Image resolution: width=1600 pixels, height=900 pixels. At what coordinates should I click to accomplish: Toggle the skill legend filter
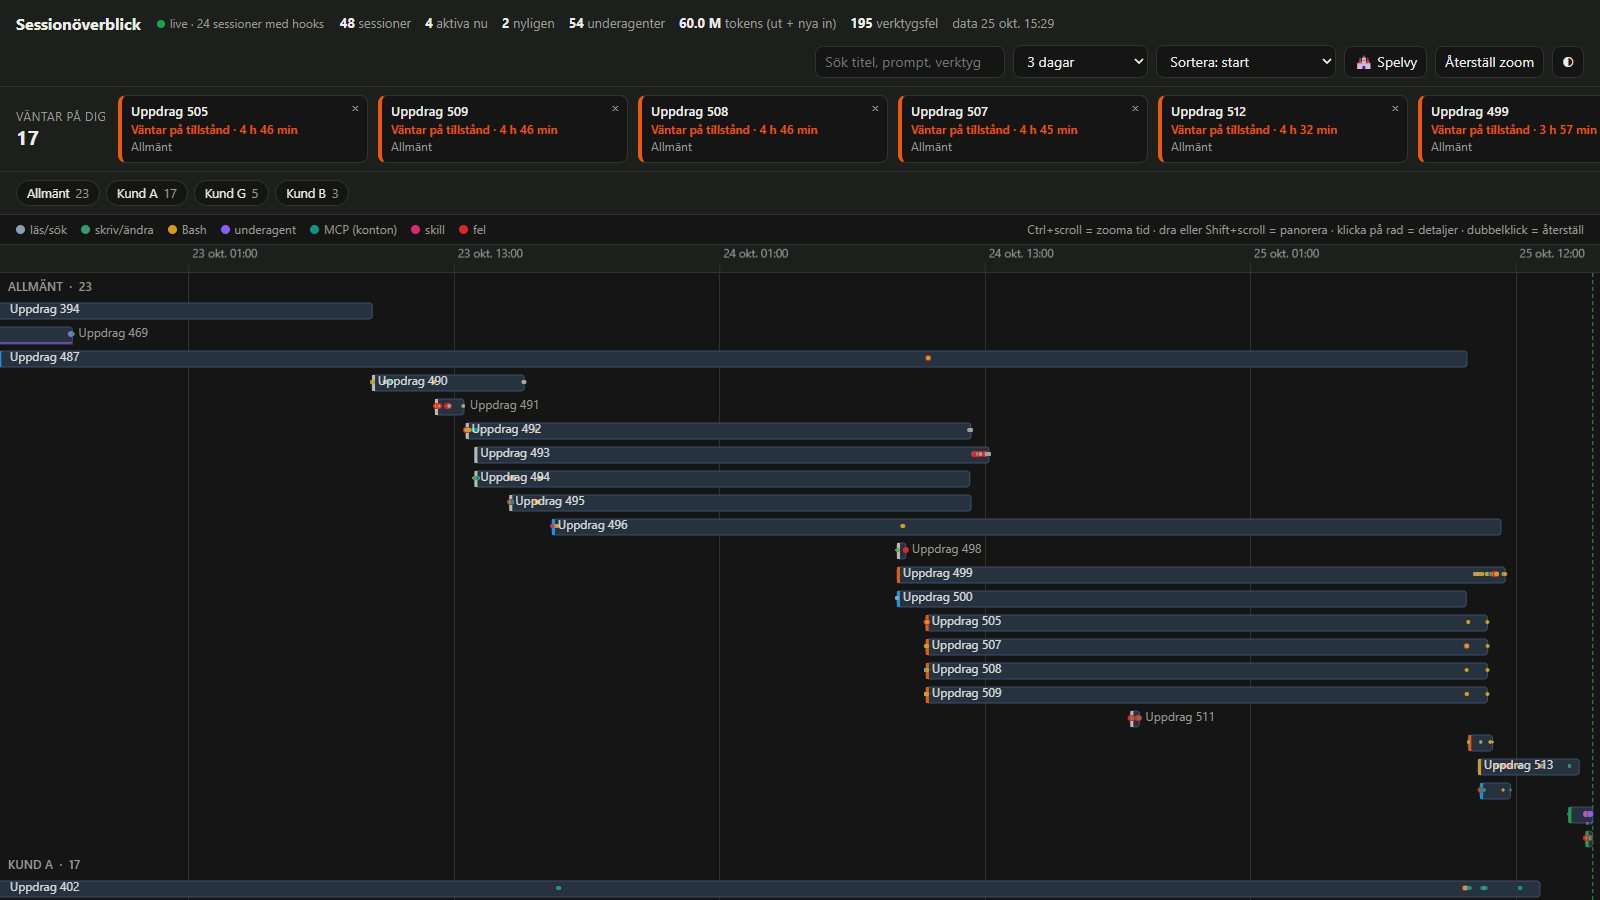pyautogui.click(x=428, y=230)
